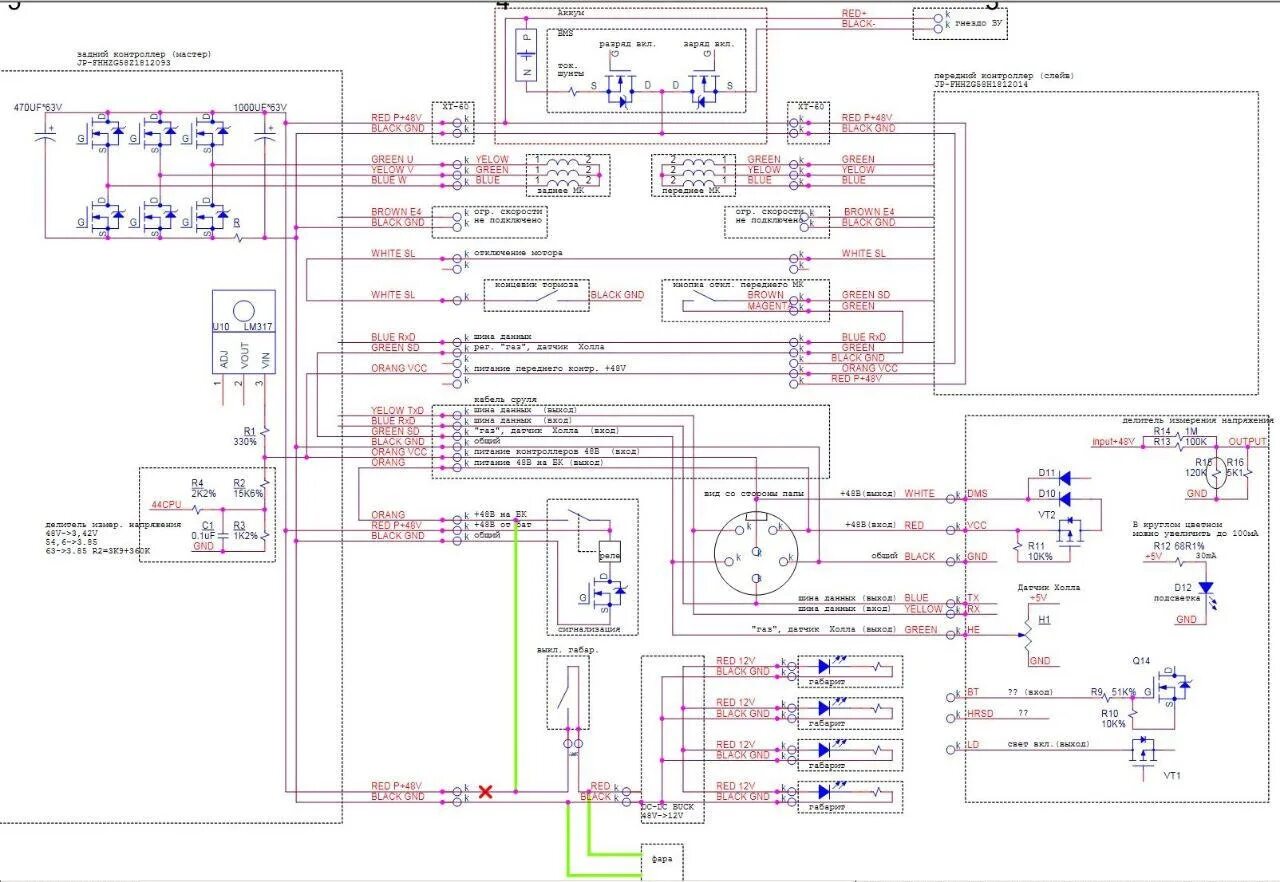The width and height of the screenshot is (1280, 882).
Task: Click the 'задний контроллер (мастер)' title
Action: click(143, 53)
